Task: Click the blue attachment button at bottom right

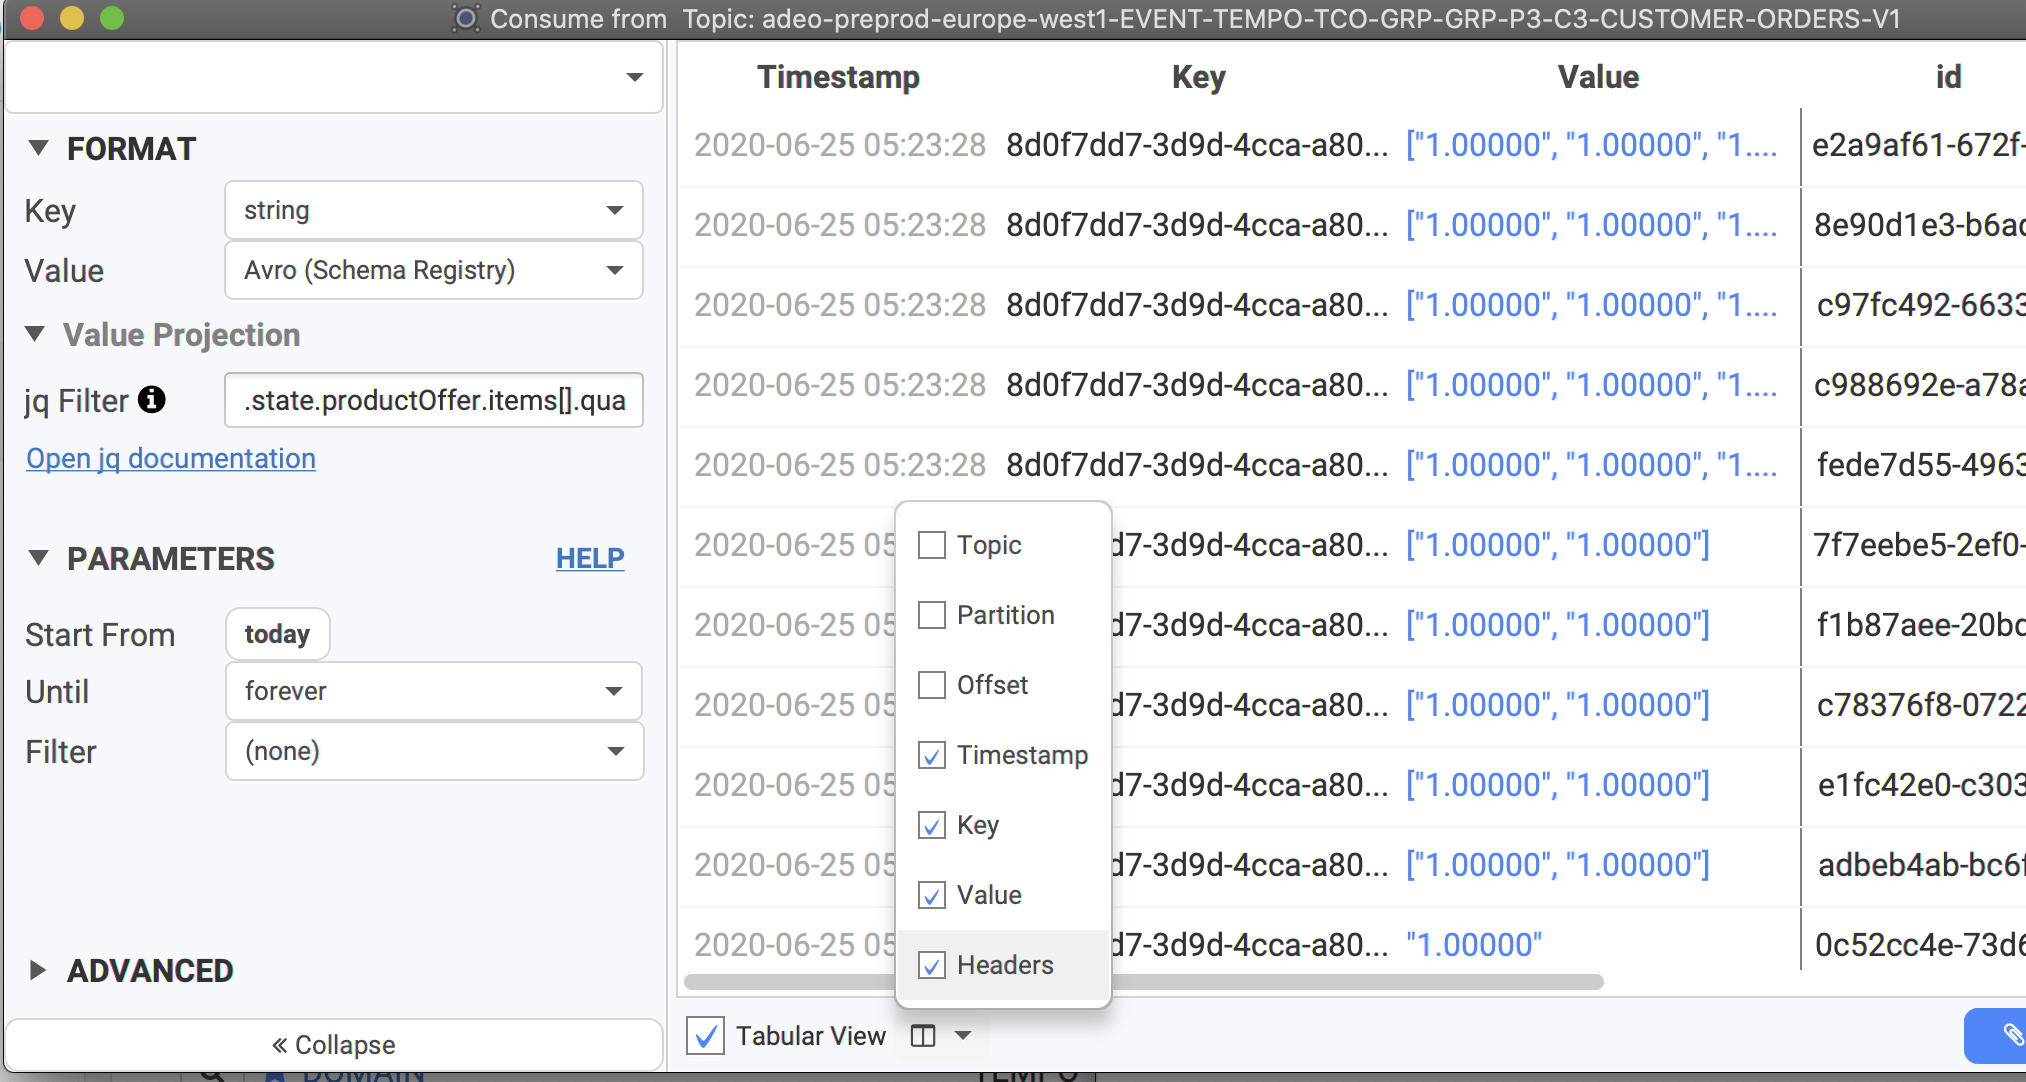Action: tap(1996, 1036)
